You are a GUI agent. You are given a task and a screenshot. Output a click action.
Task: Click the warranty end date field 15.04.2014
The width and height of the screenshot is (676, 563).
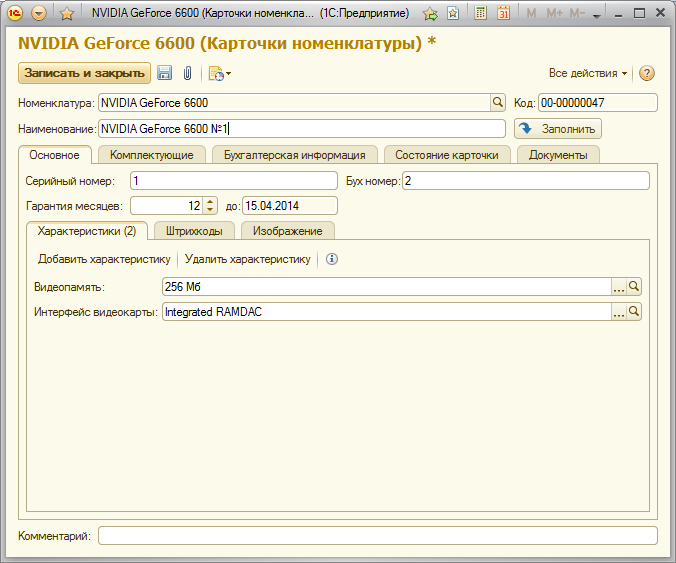290,206
